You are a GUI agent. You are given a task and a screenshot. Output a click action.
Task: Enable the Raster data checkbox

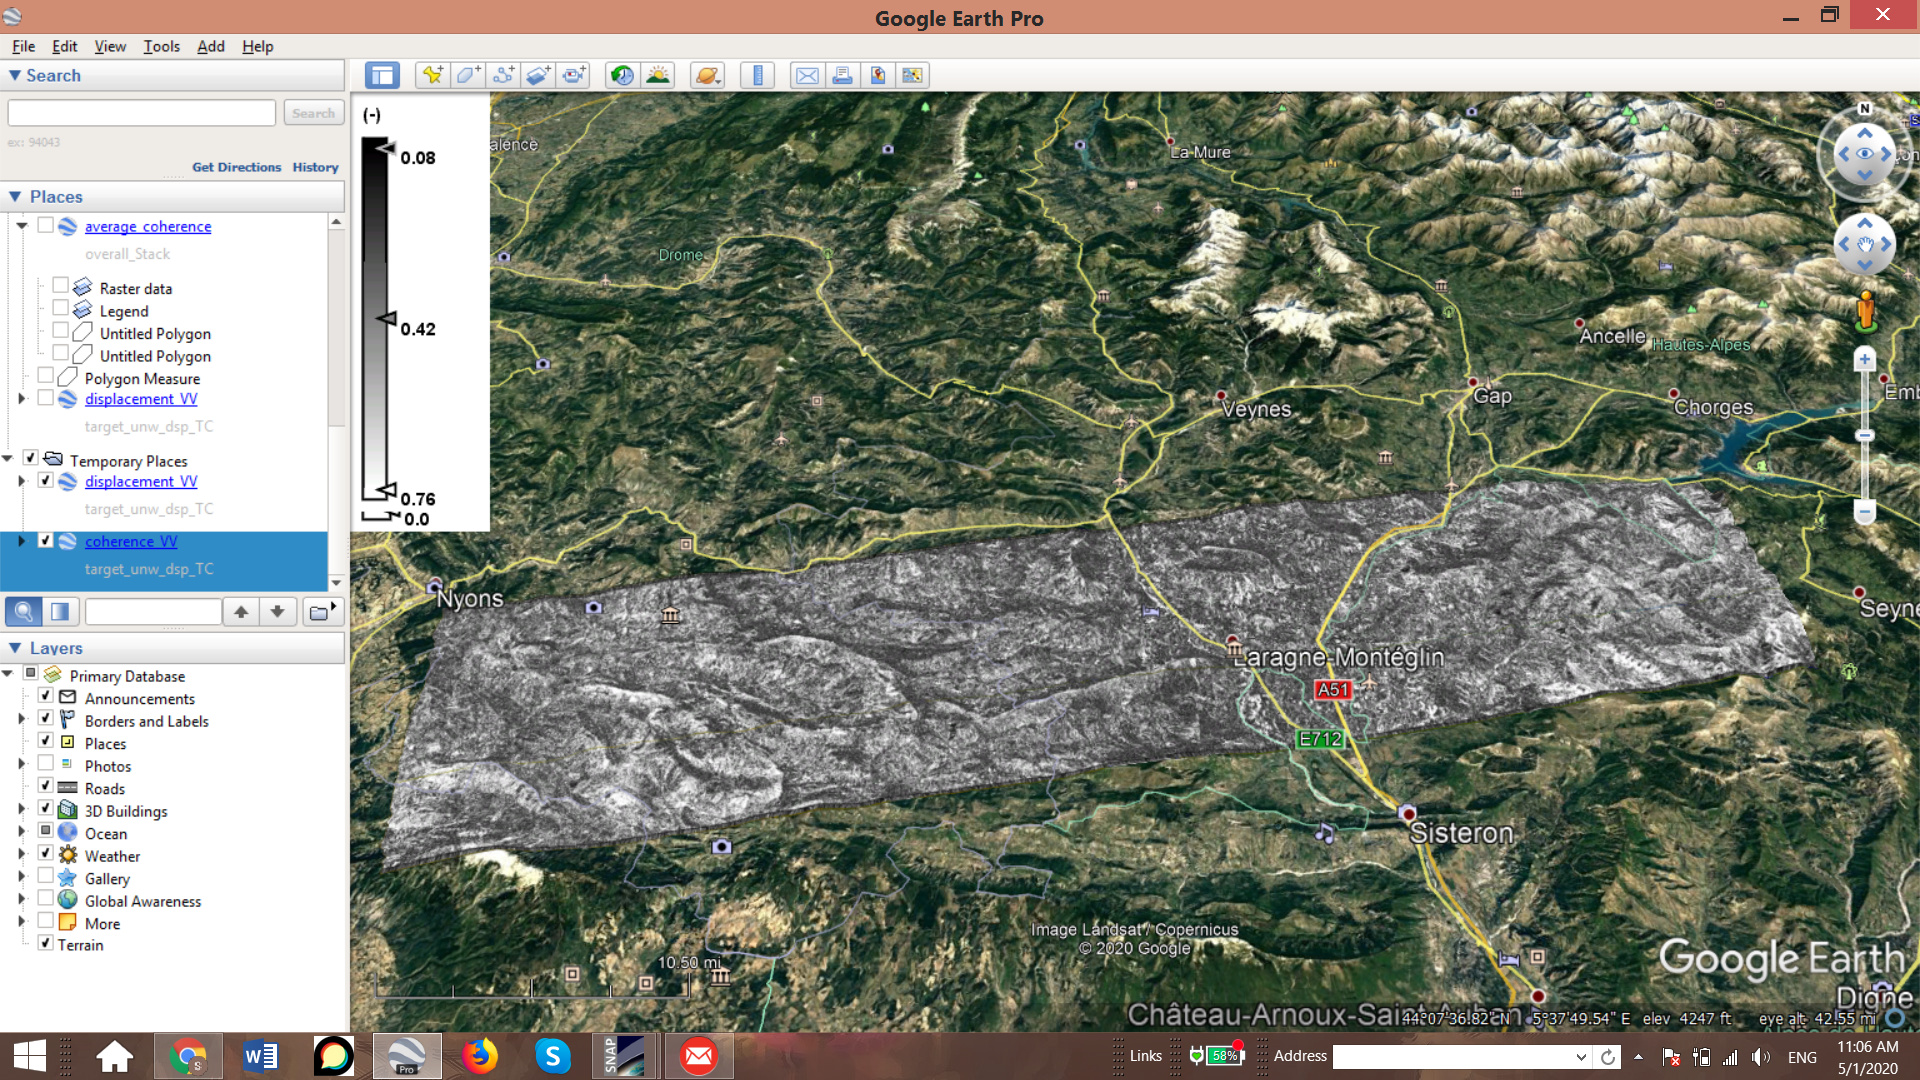(x=60, y=286)
